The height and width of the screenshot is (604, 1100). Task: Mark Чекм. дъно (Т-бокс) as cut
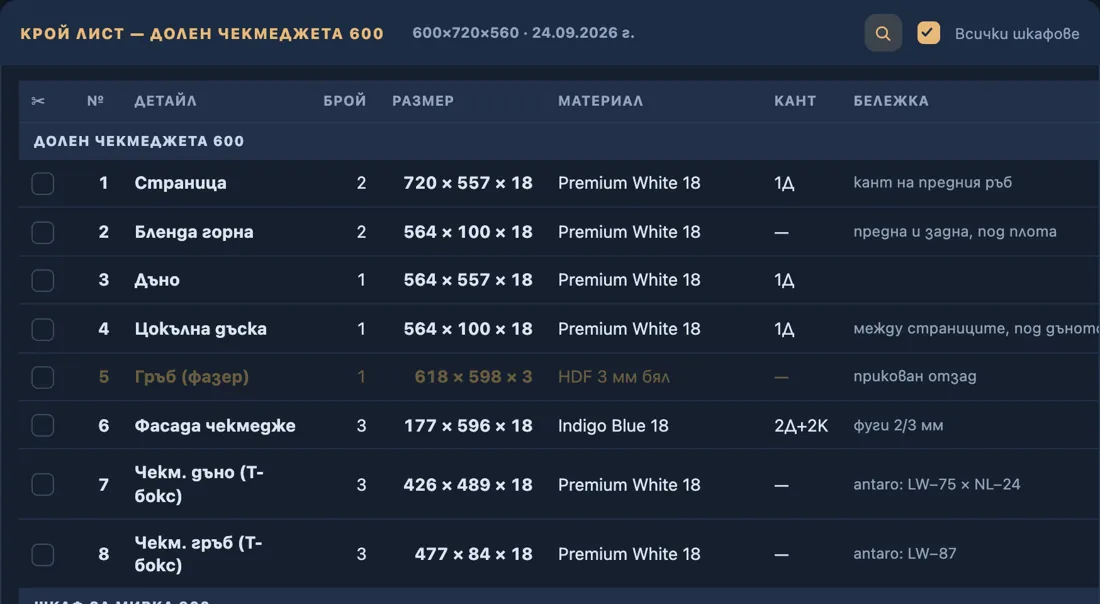(x=43, y=484)
